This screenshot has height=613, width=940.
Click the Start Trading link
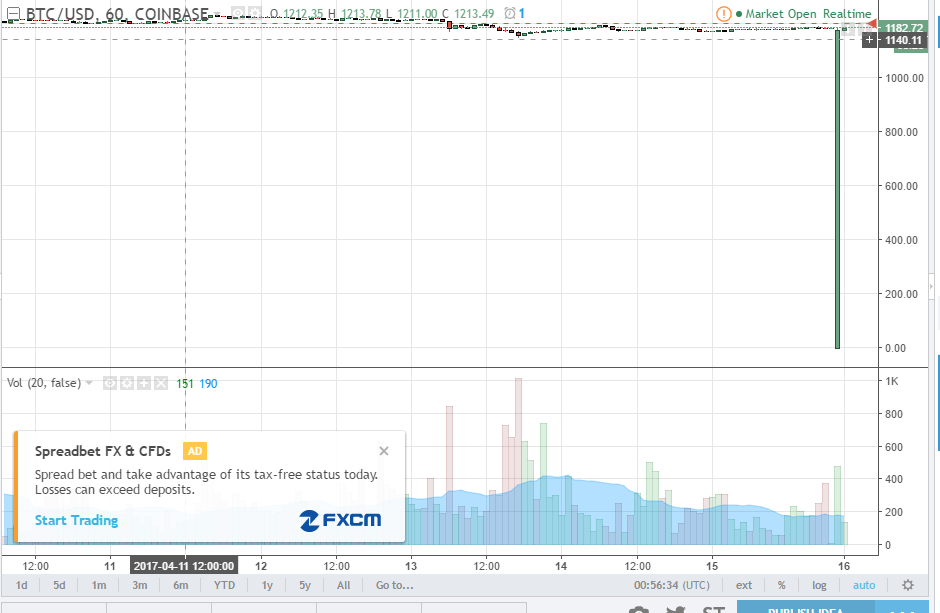(x=76, y=520)
